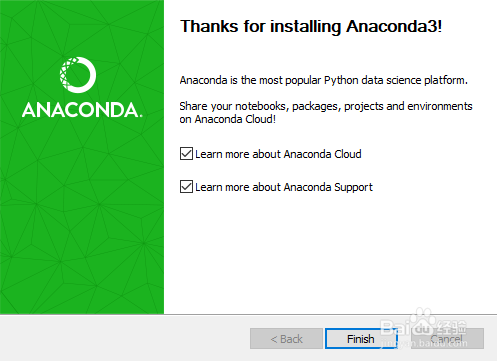Click the Cancel button

coord(447,339)
